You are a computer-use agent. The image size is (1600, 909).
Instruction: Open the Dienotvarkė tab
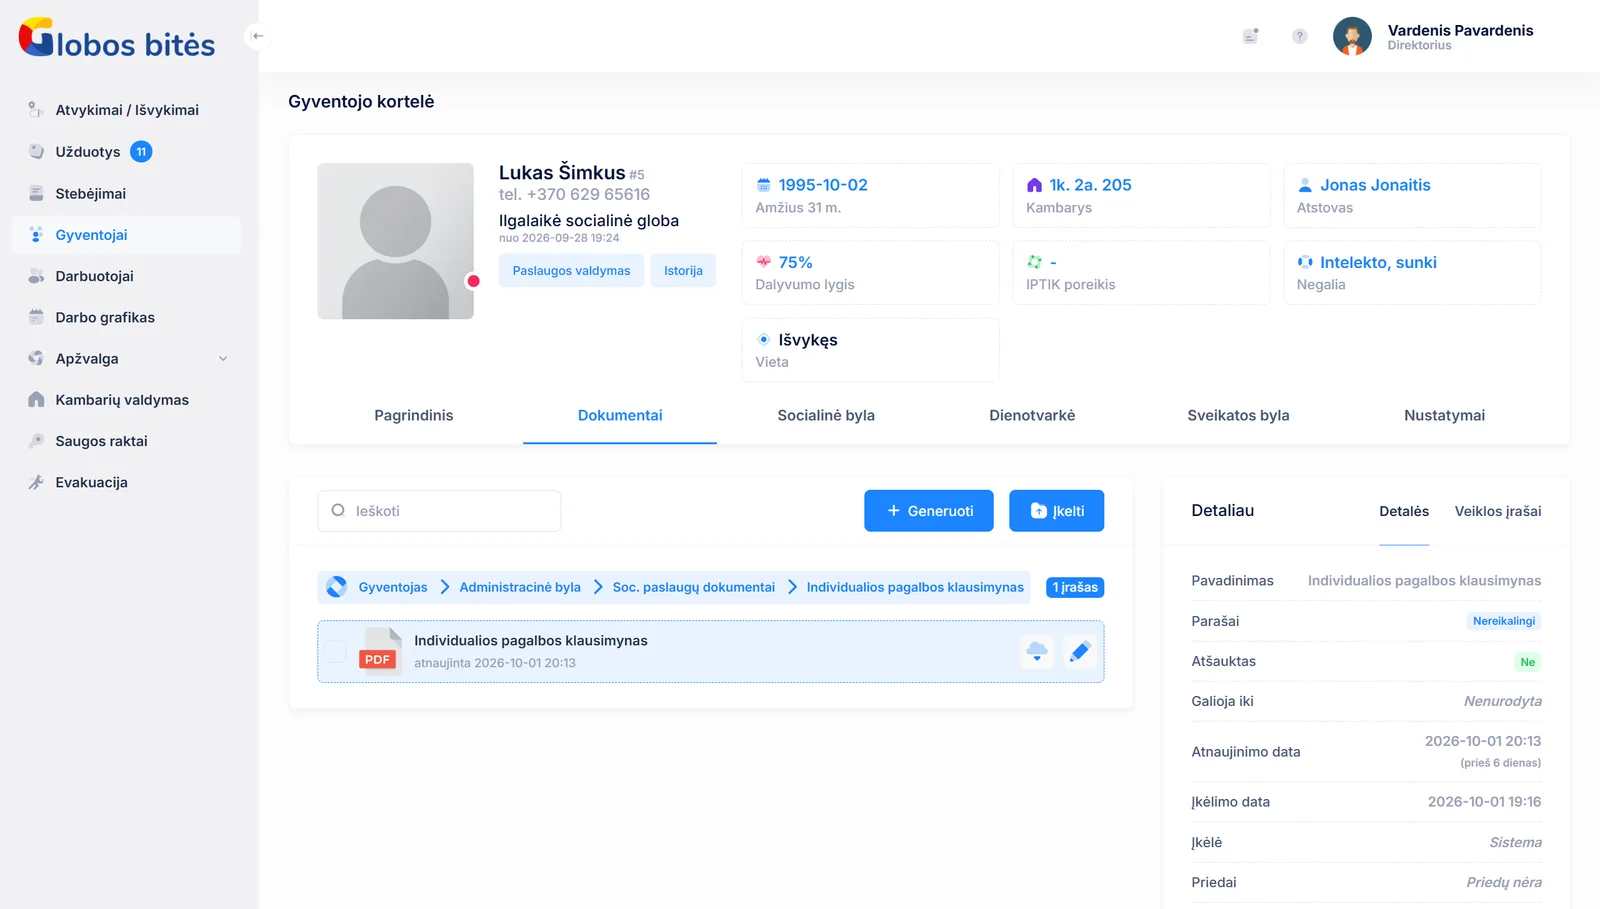click(x=1032, y=416)
